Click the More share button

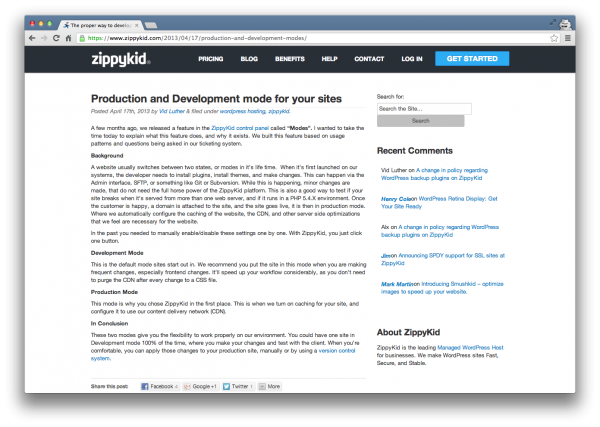(269, 386)
